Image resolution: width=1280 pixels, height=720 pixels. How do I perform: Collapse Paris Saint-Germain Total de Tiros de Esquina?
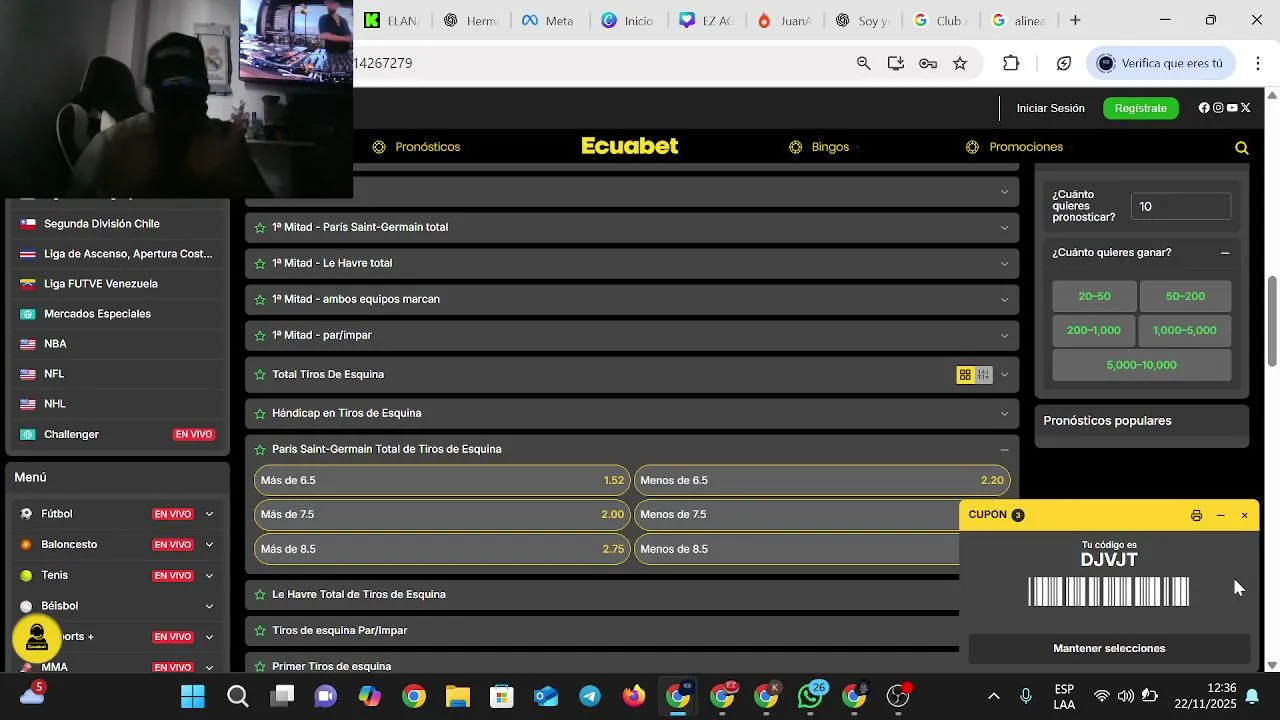click(1004, 450)
